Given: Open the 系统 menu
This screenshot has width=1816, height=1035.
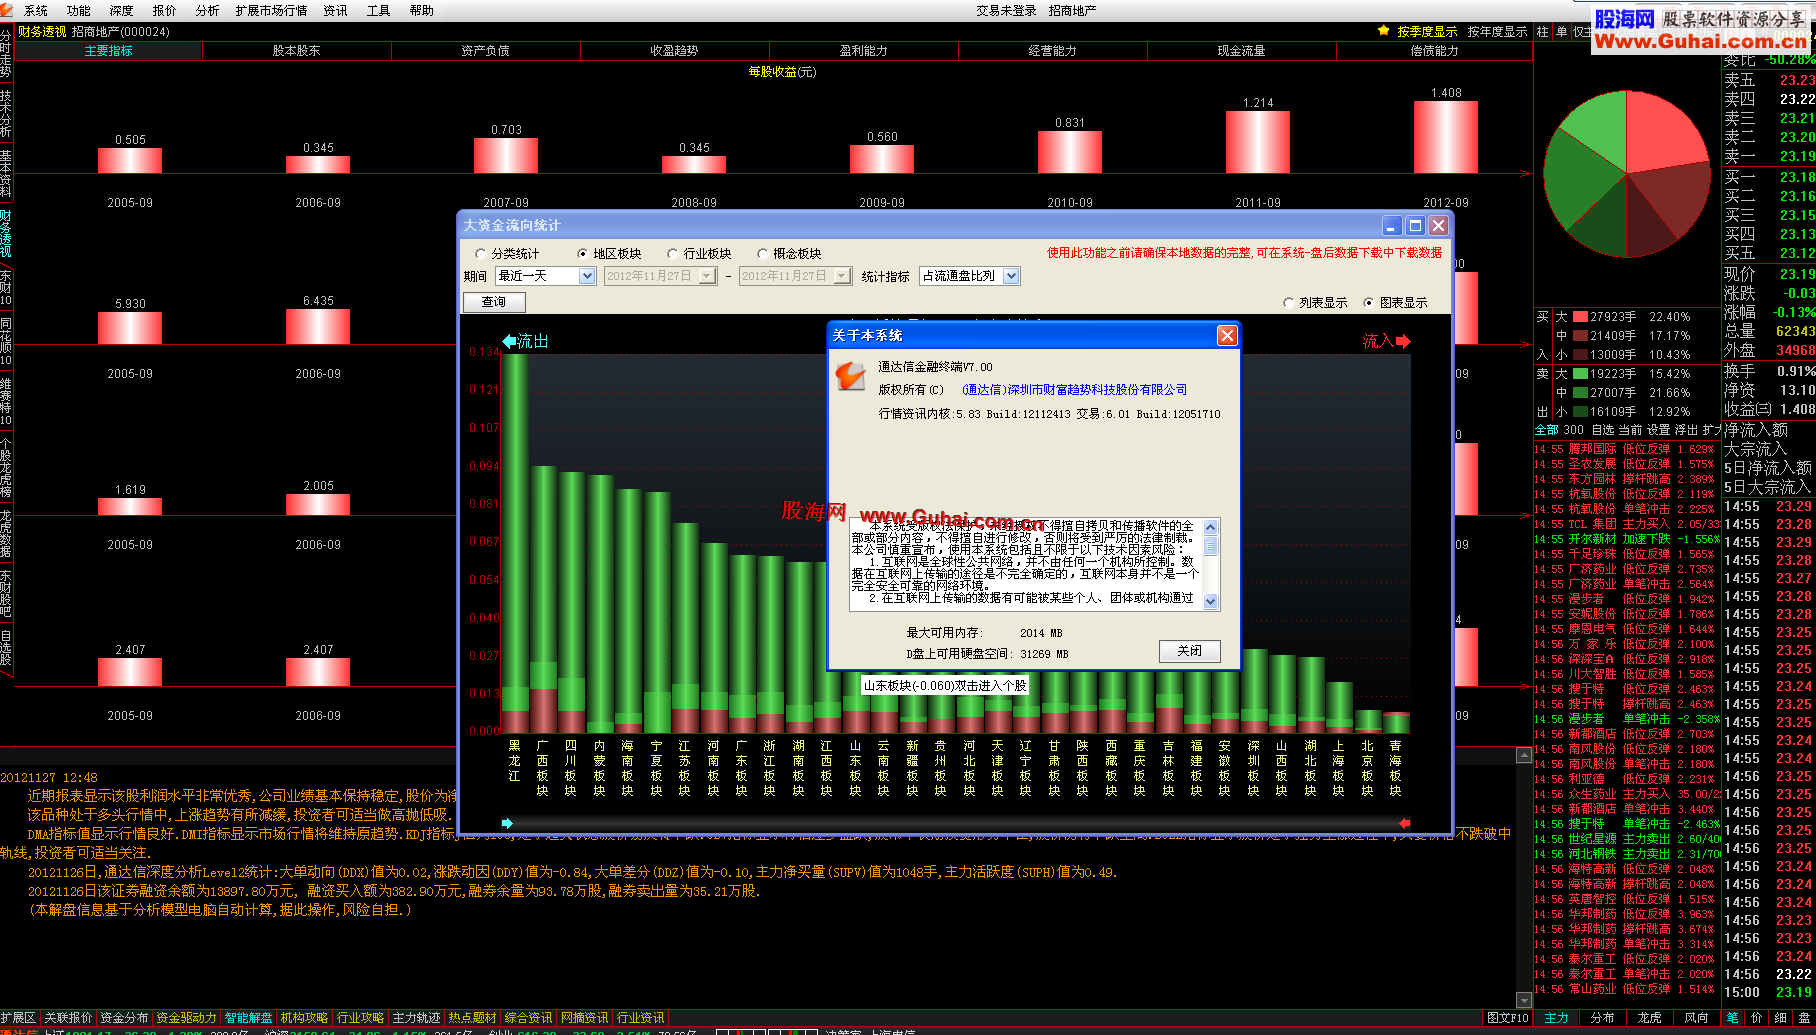Looking at the screenshot, I should click(36, 11).
